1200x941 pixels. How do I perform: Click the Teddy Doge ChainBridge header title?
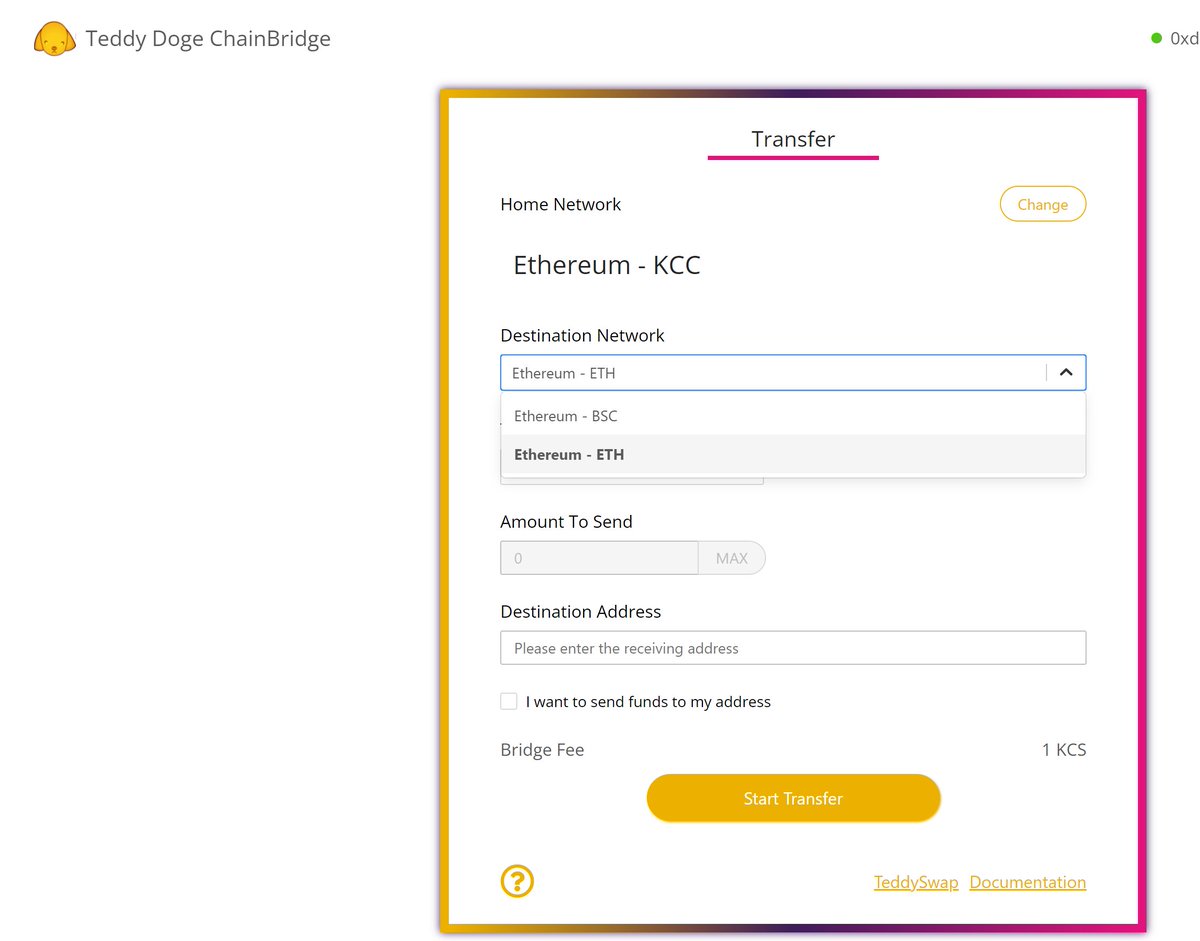click(x=208, y=38)
